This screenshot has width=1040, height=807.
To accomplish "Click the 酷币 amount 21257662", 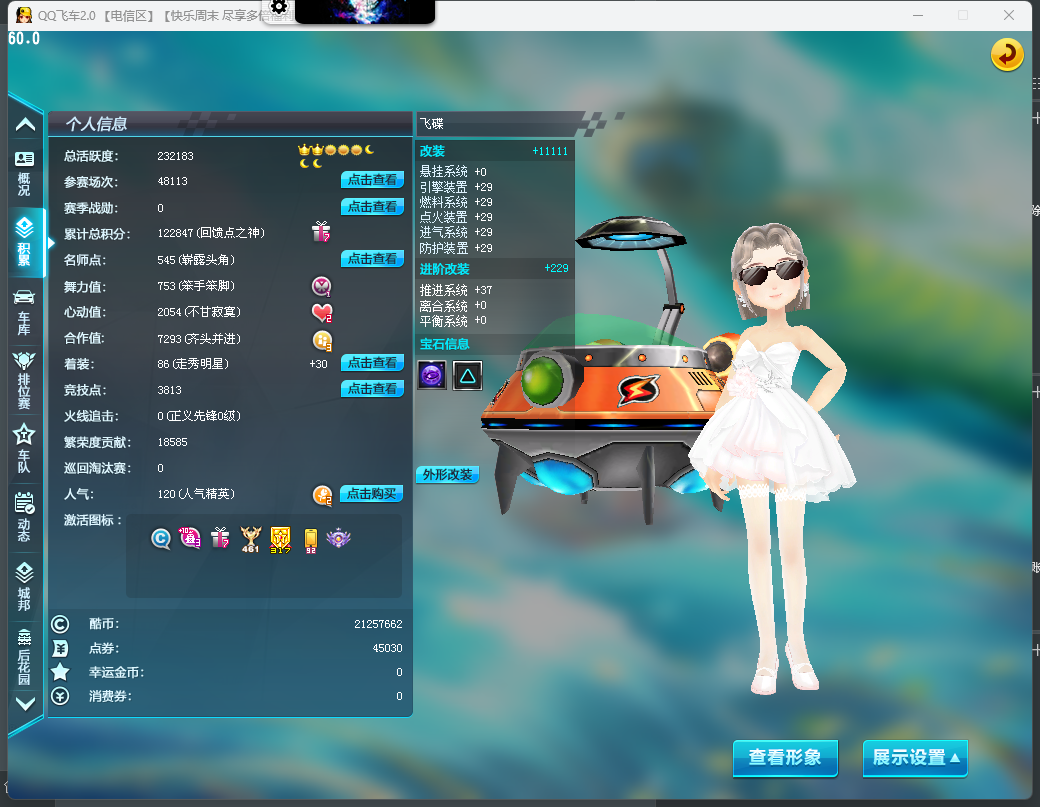I will pos(378,624).
